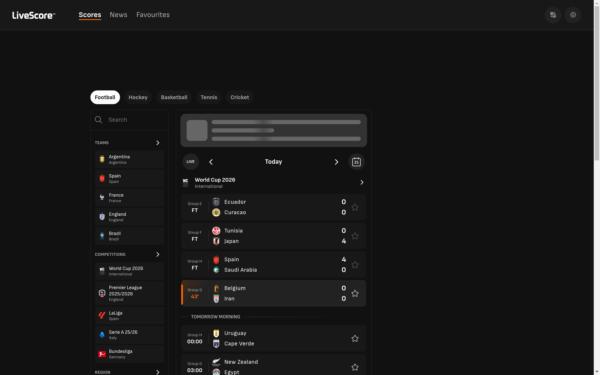Viewport: 600px width, 375px height.
Task: Open the LaLiga competition link
Action: (x=129, y=315)
